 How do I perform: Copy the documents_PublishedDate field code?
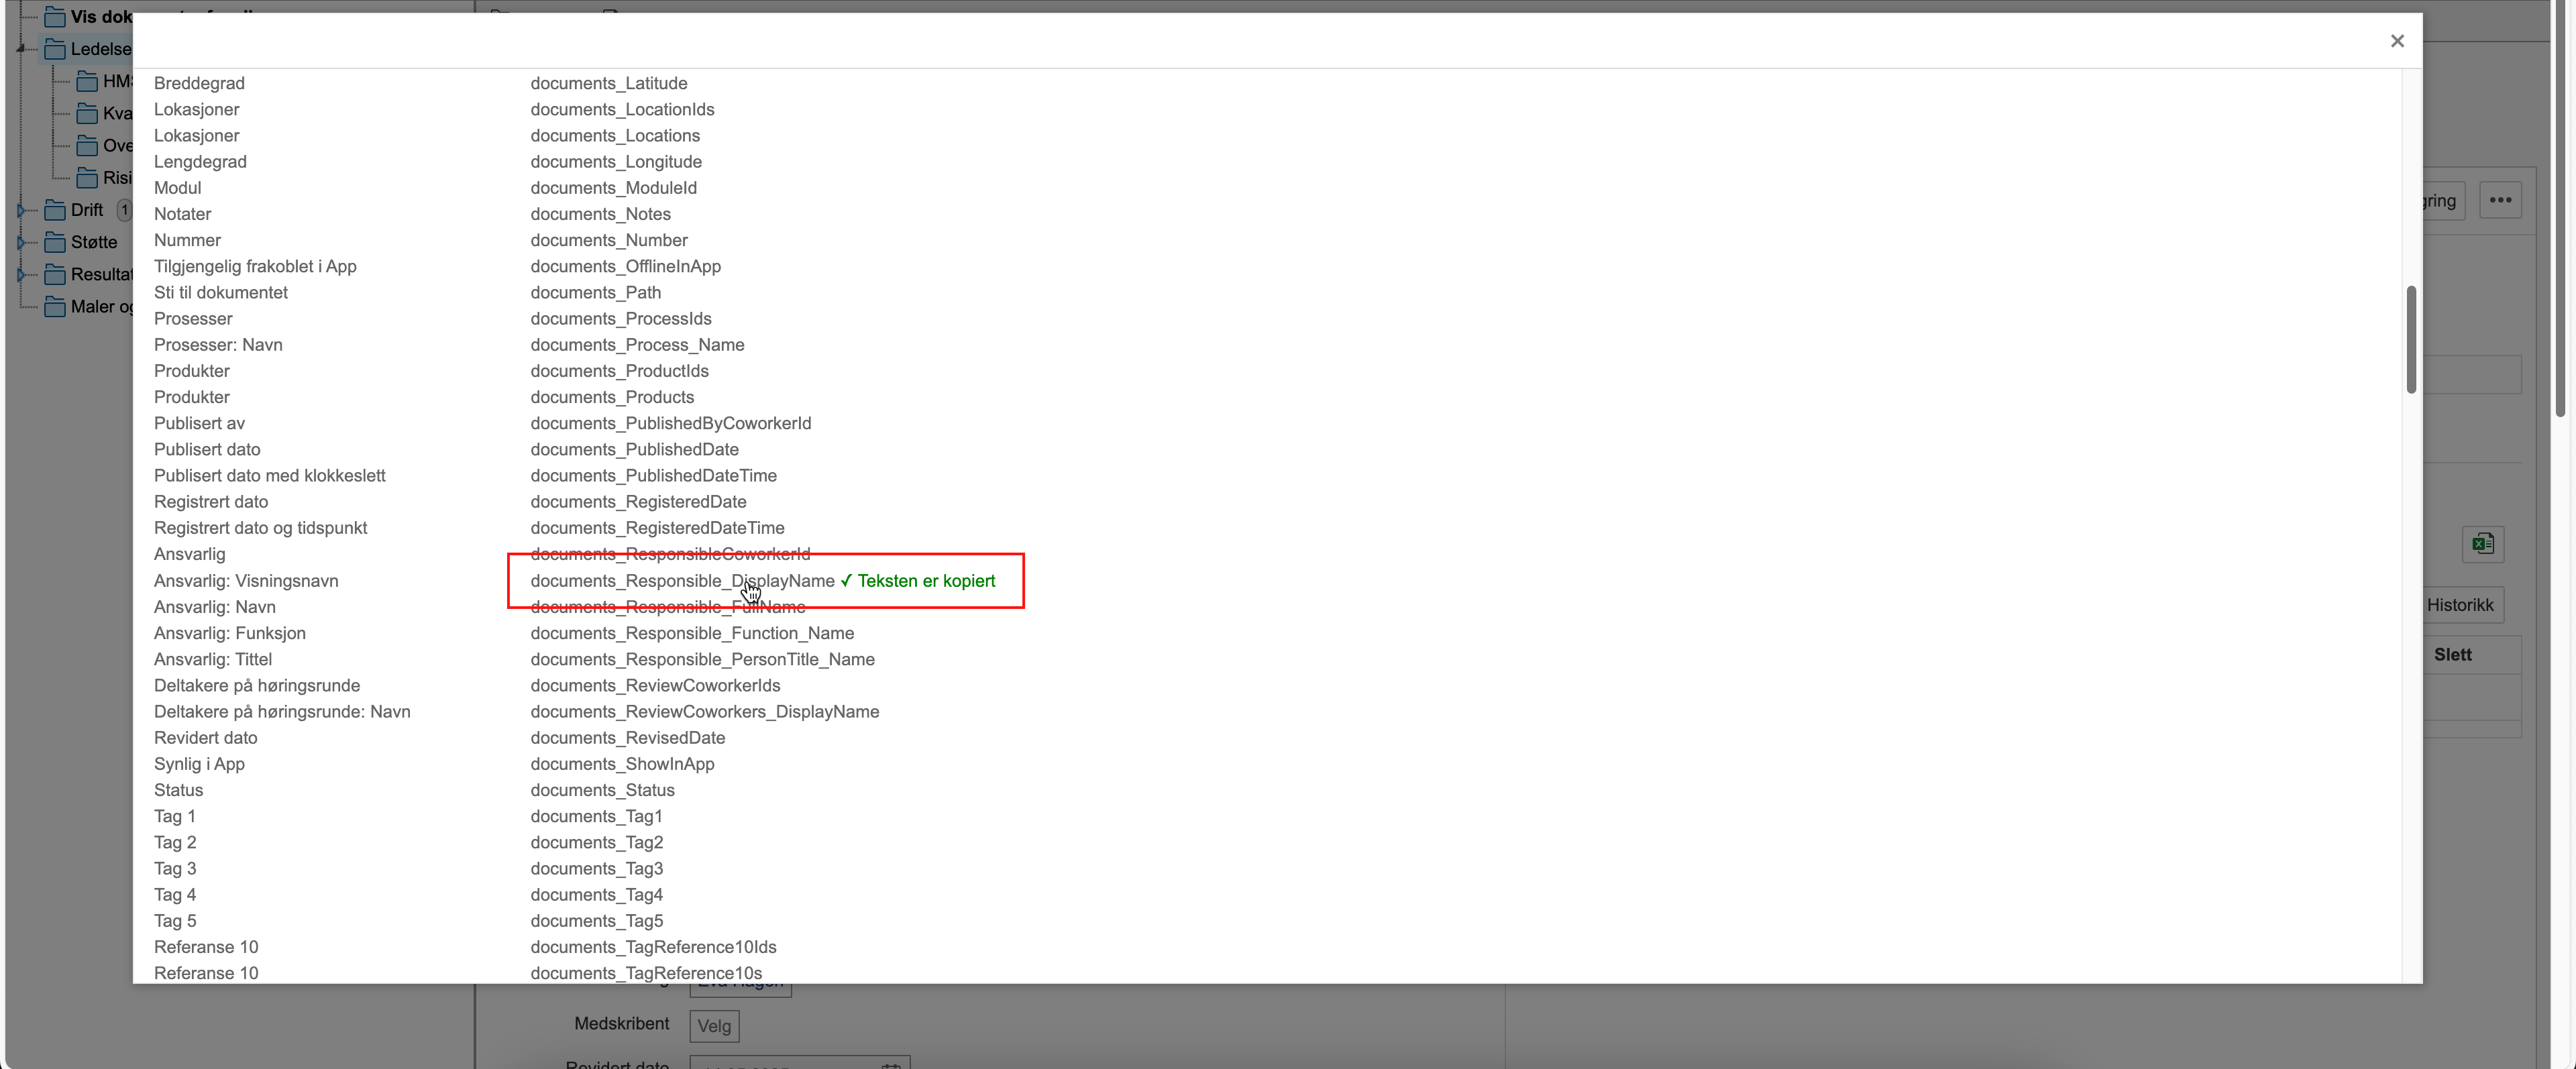(634, 450)
